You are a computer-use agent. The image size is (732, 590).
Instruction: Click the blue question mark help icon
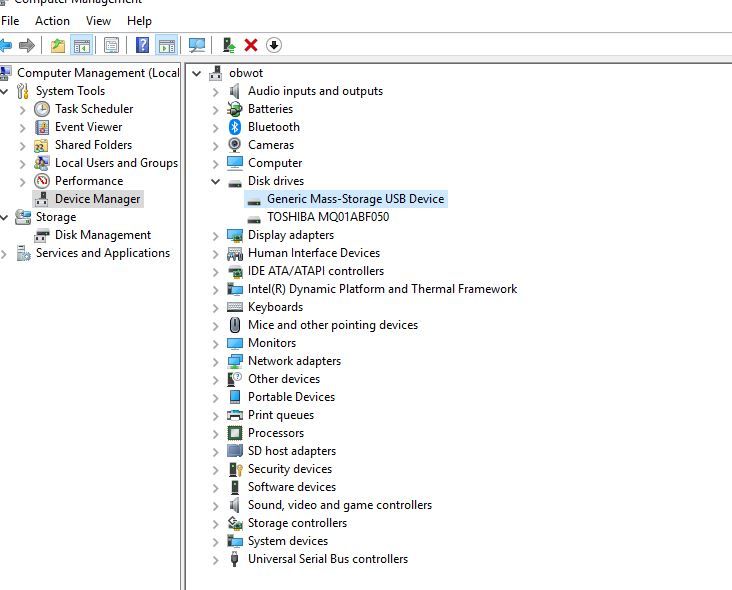tap(143, 45)
